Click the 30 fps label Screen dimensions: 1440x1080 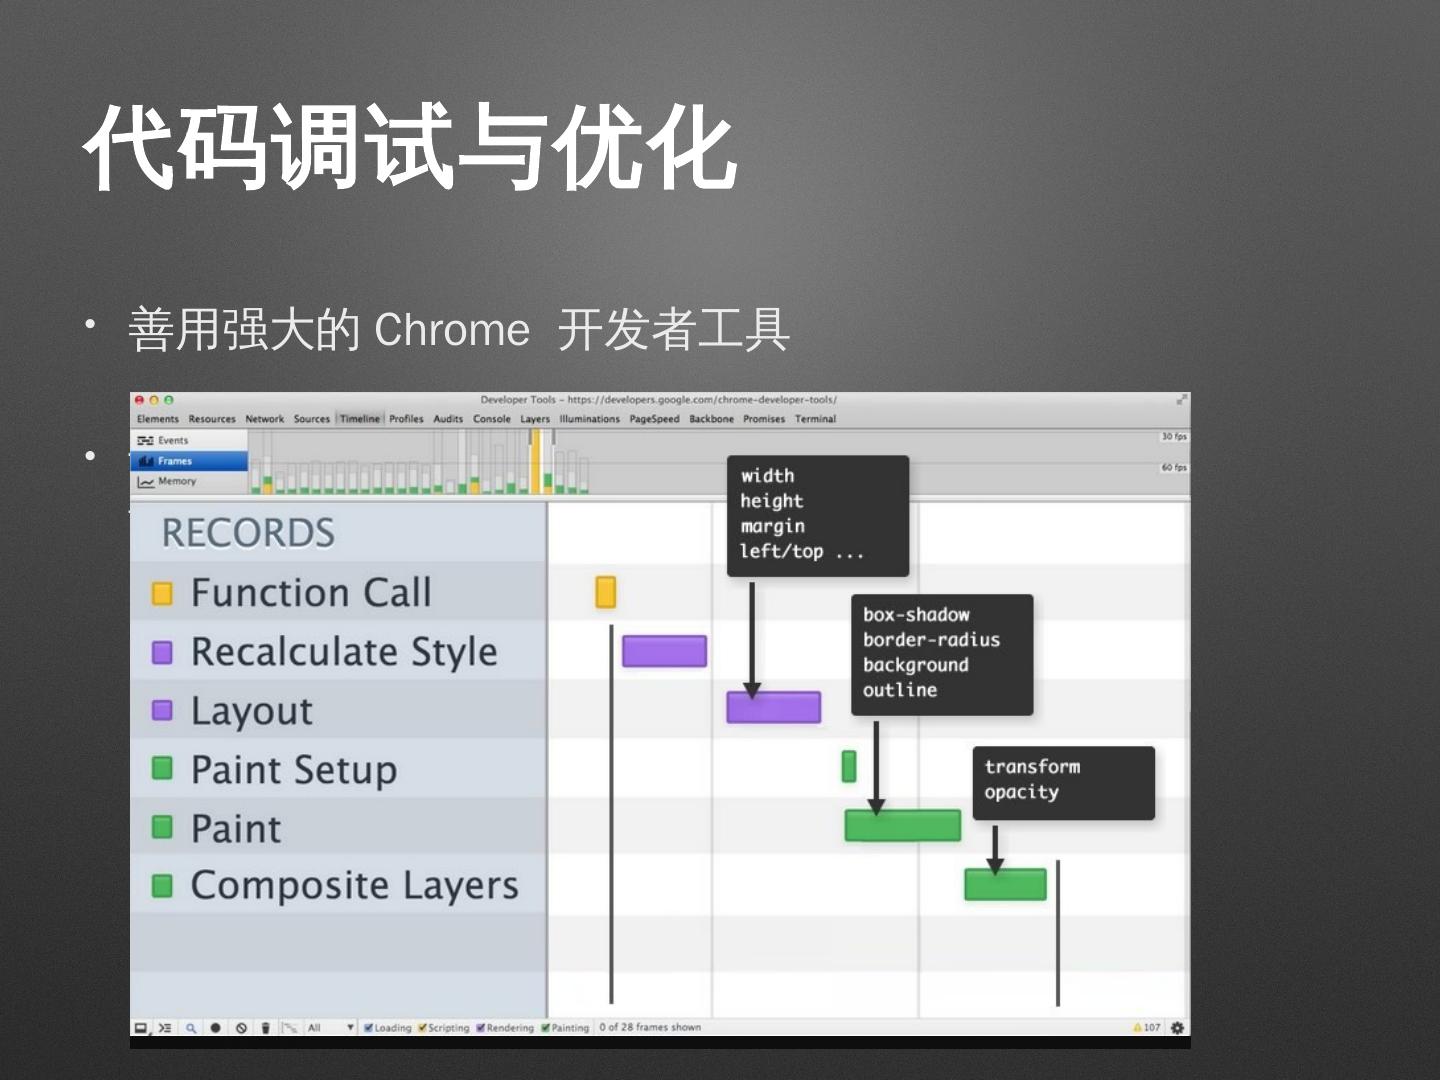[x=1174, y=437]
